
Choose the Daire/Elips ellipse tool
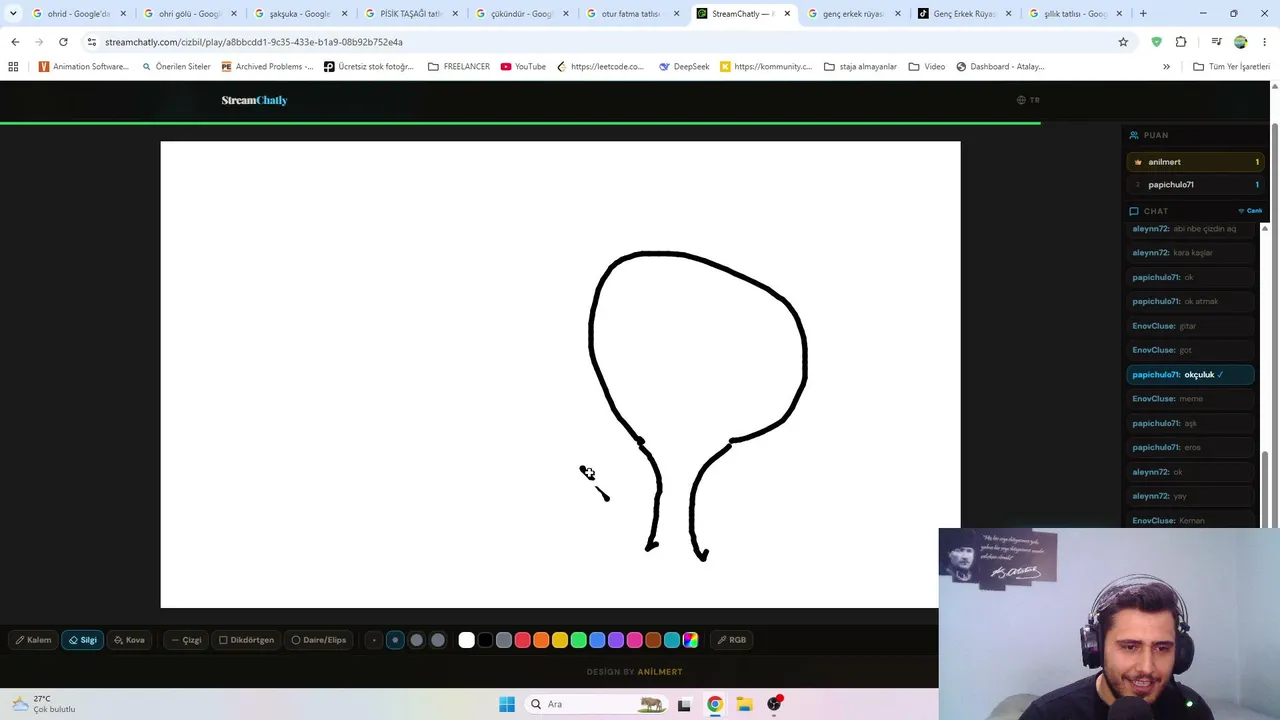tap(319, 640)
